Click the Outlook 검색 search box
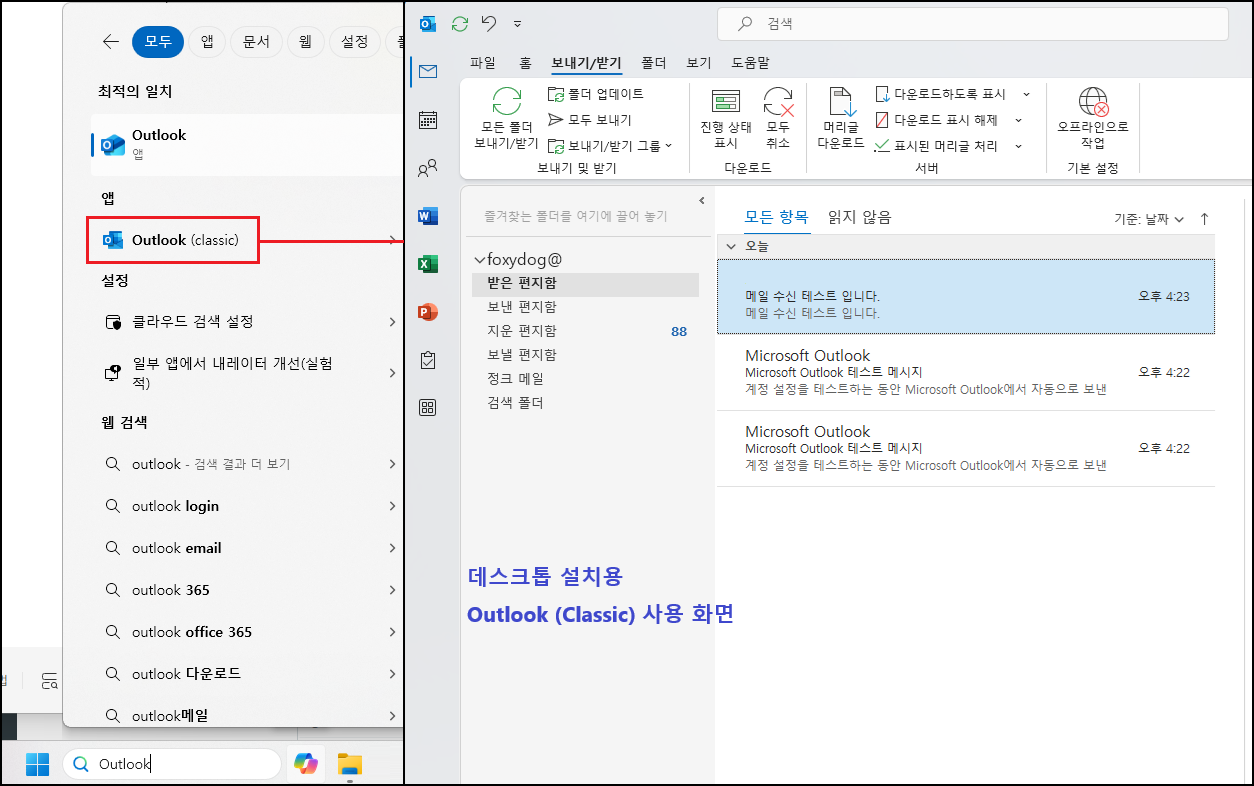Viewport: 1254px width, 786px height. click(973, 24)
